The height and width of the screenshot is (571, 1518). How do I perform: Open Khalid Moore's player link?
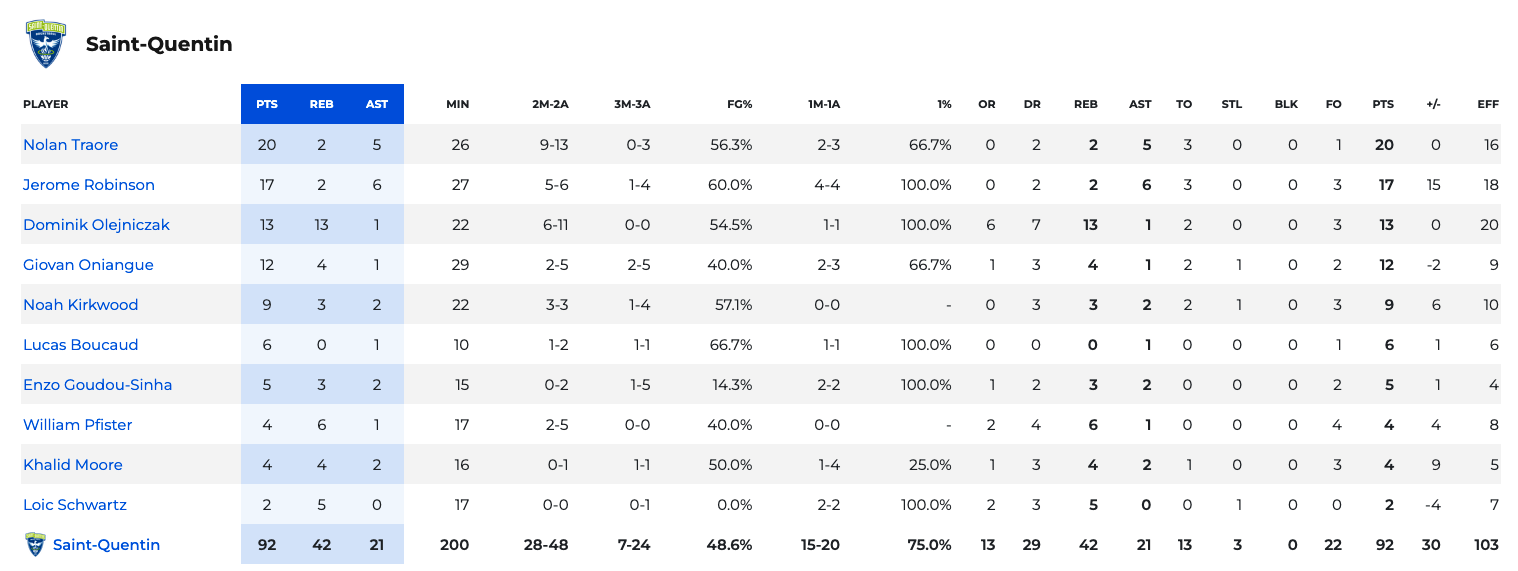pos(73,465)
